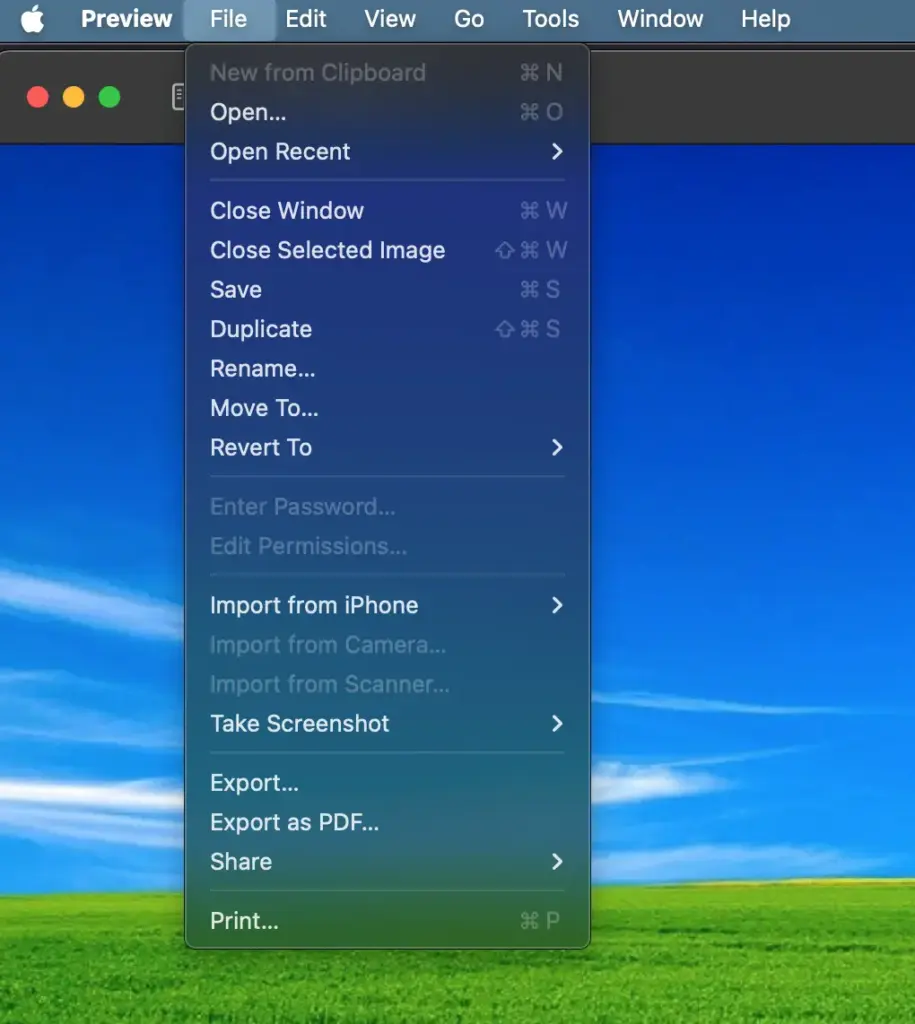Click the red close window button
This screenshot has height=1024, width=915.
click(38, 97)
